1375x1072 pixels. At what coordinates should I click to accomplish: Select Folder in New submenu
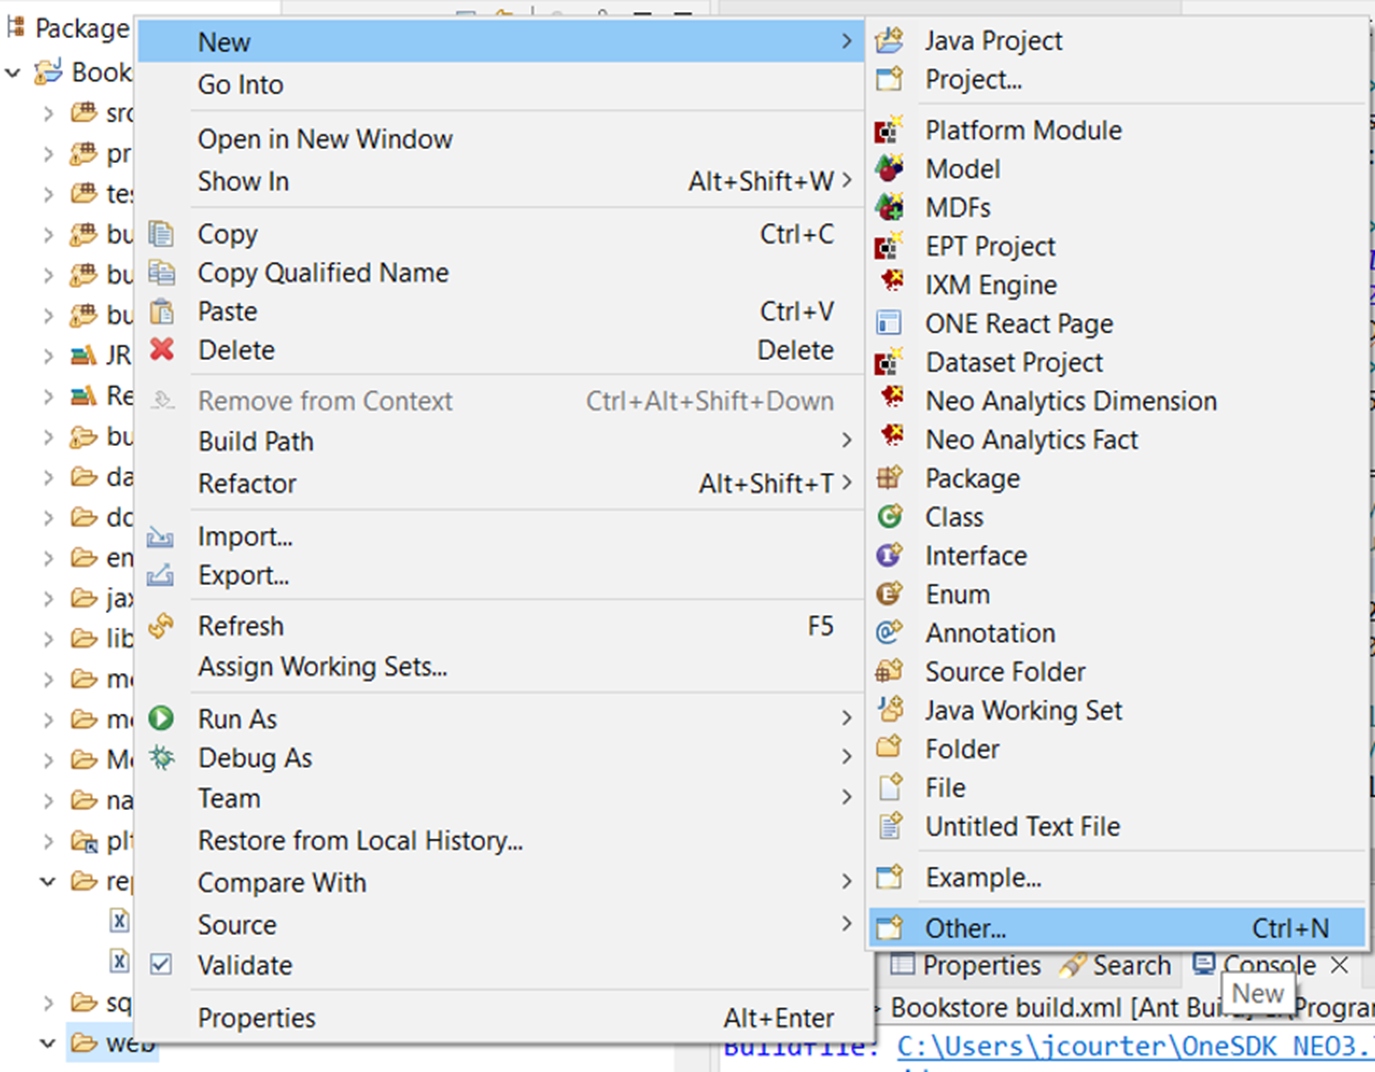1117,749
